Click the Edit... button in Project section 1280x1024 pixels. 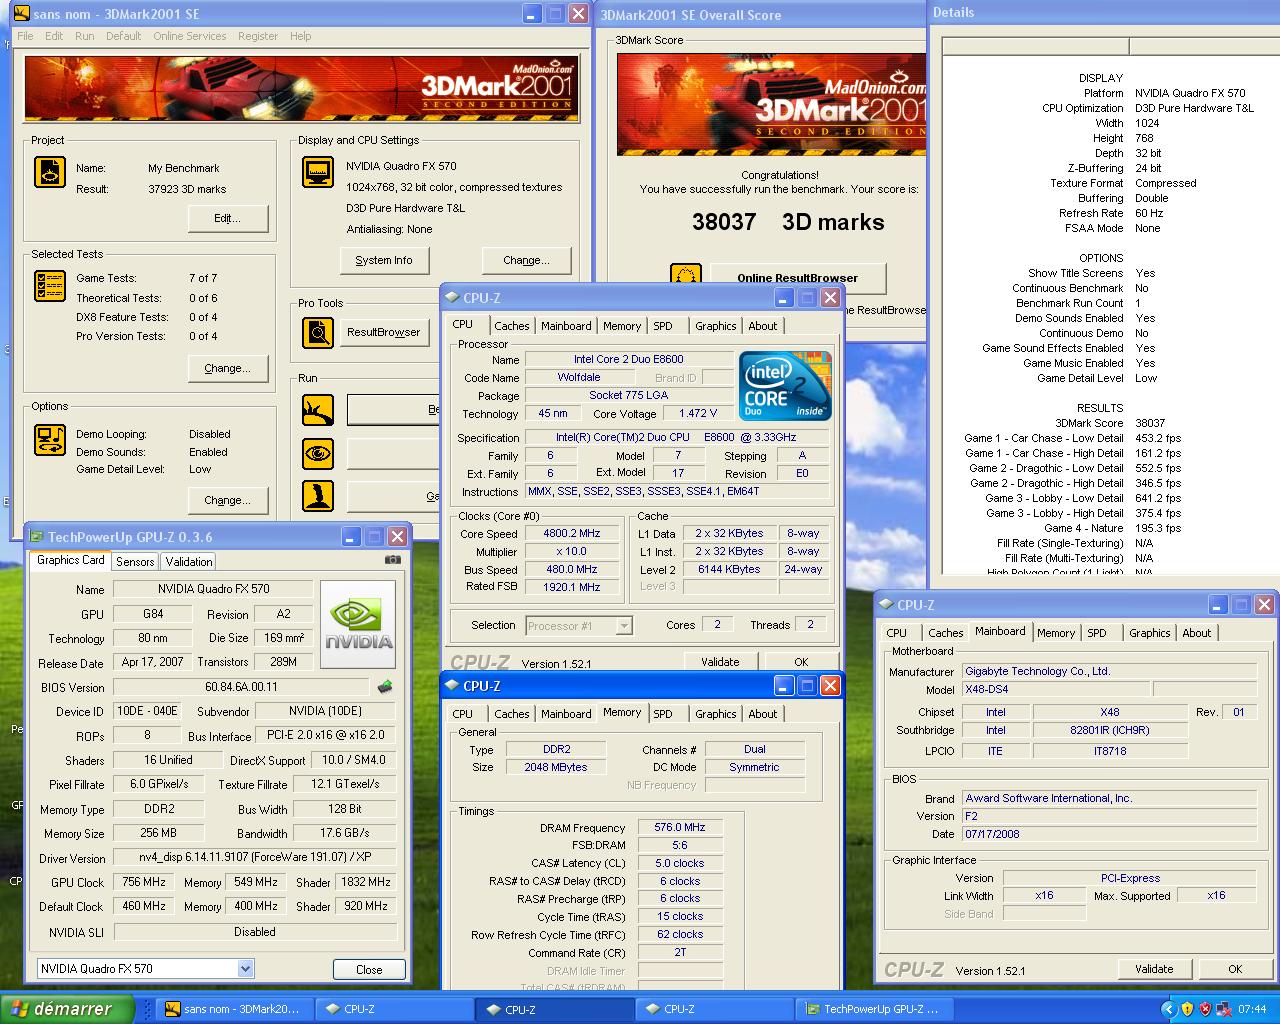tap(227, 218)
